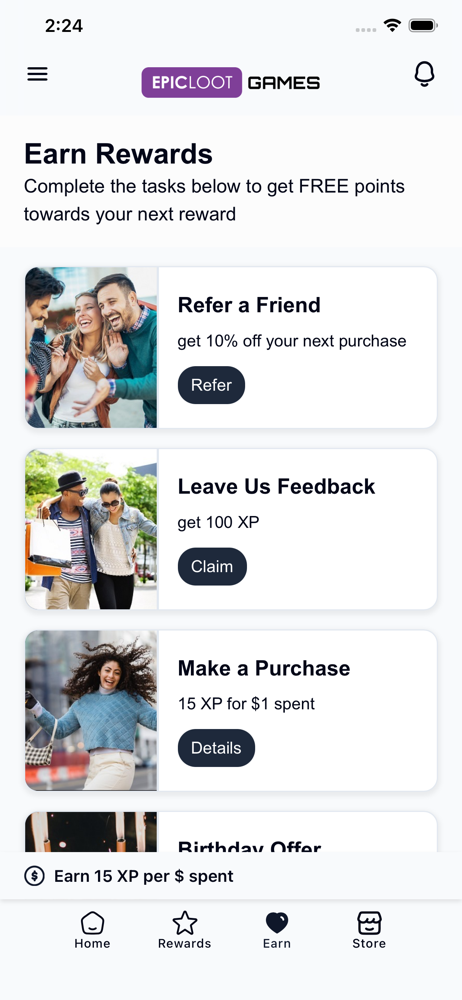Select the Store tab label
This screenshot has width=462, height=1000.
click(x=369, y=943)
